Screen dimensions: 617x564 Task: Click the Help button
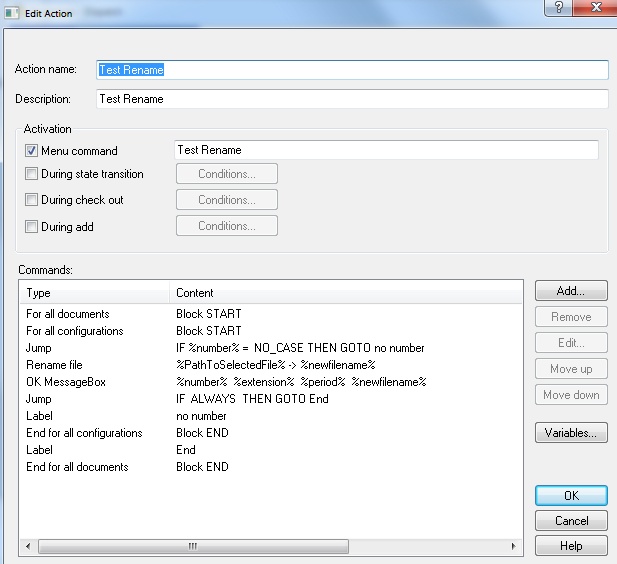point(571,546)
